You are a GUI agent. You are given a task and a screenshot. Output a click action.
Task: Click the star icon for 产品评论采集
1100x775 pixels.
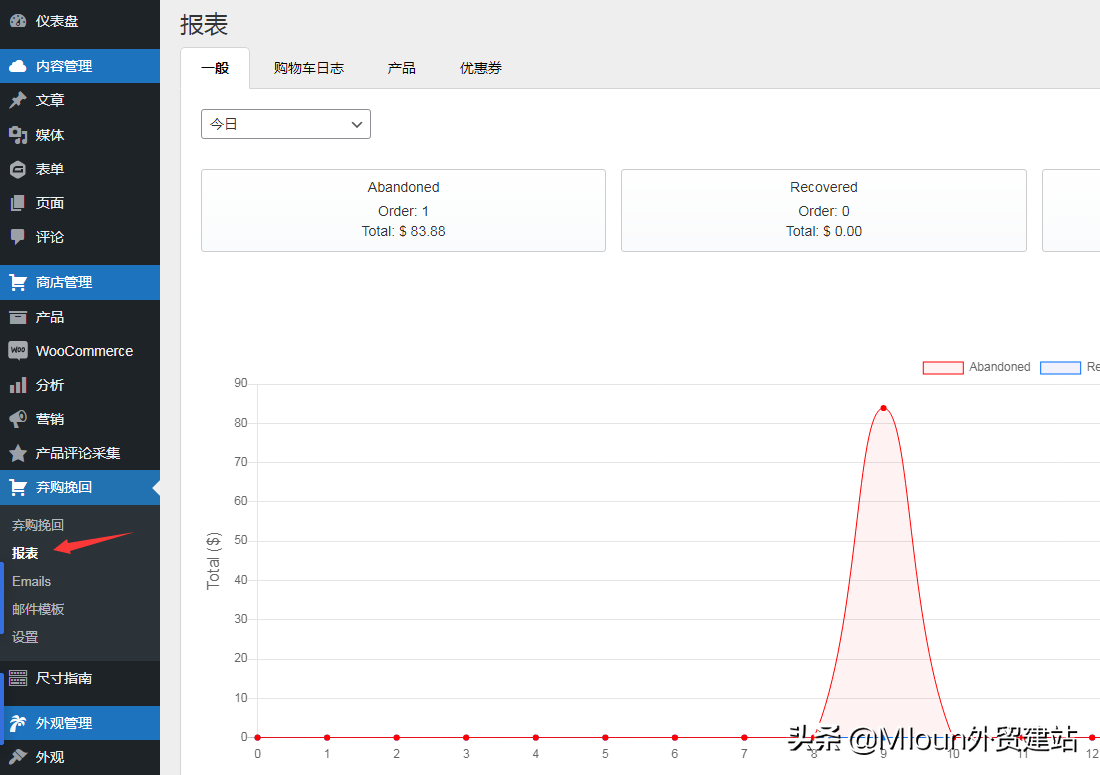18,453
